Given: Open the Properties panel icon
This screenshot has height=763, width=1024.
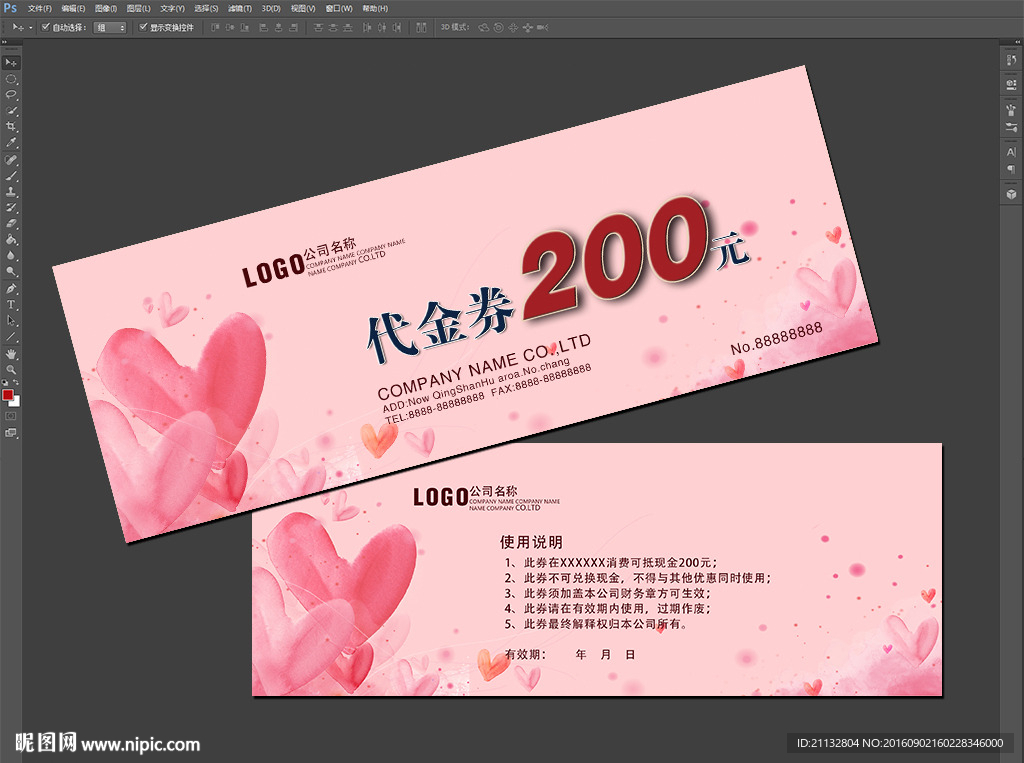Looking at the screenshot, I should tap(1011, 84).
